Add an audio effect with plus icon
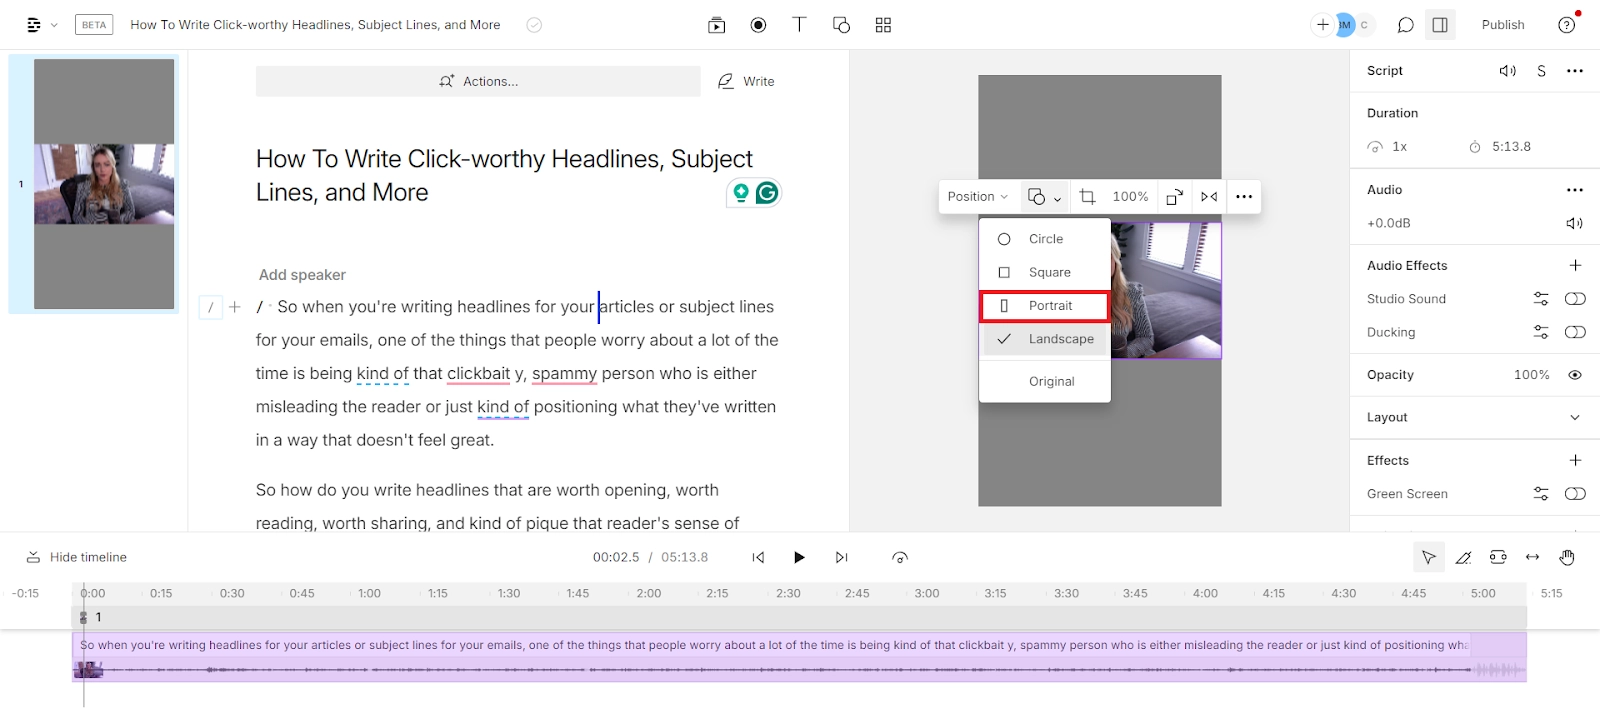The image size is (1600, 724). 1575,265
